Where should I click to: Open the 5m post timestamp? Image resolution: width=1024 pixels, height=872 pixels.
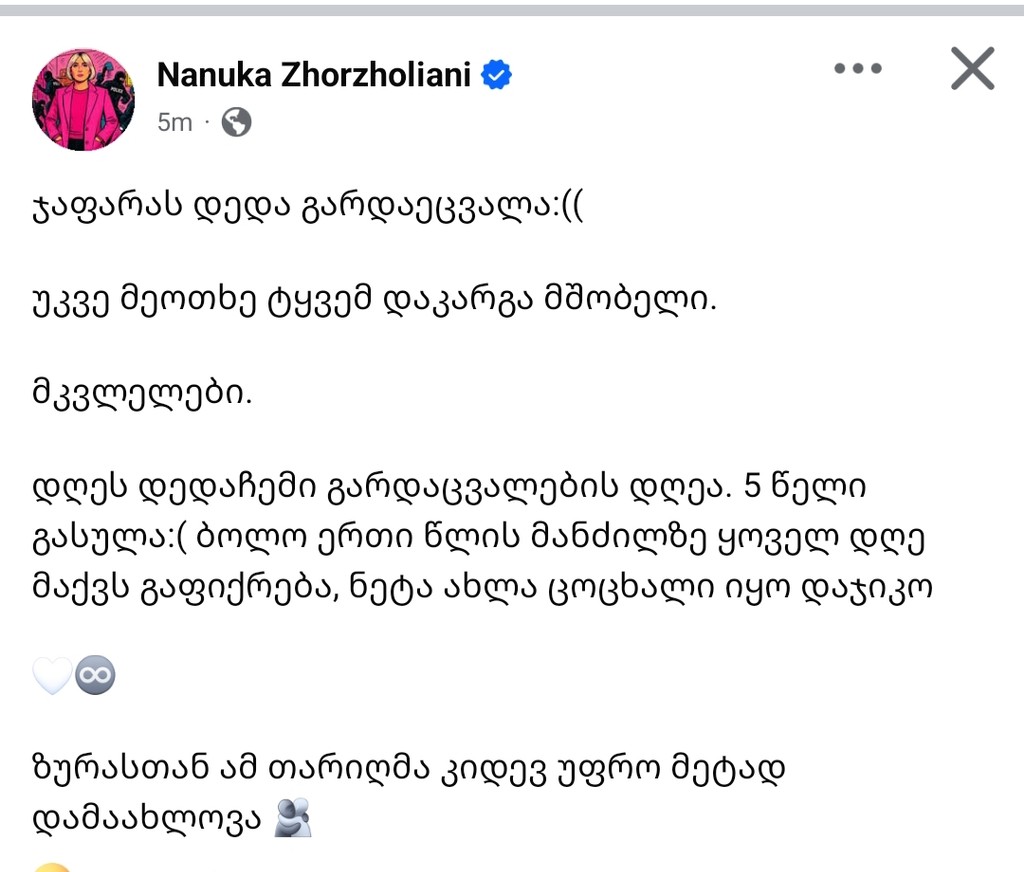(174, 122)
